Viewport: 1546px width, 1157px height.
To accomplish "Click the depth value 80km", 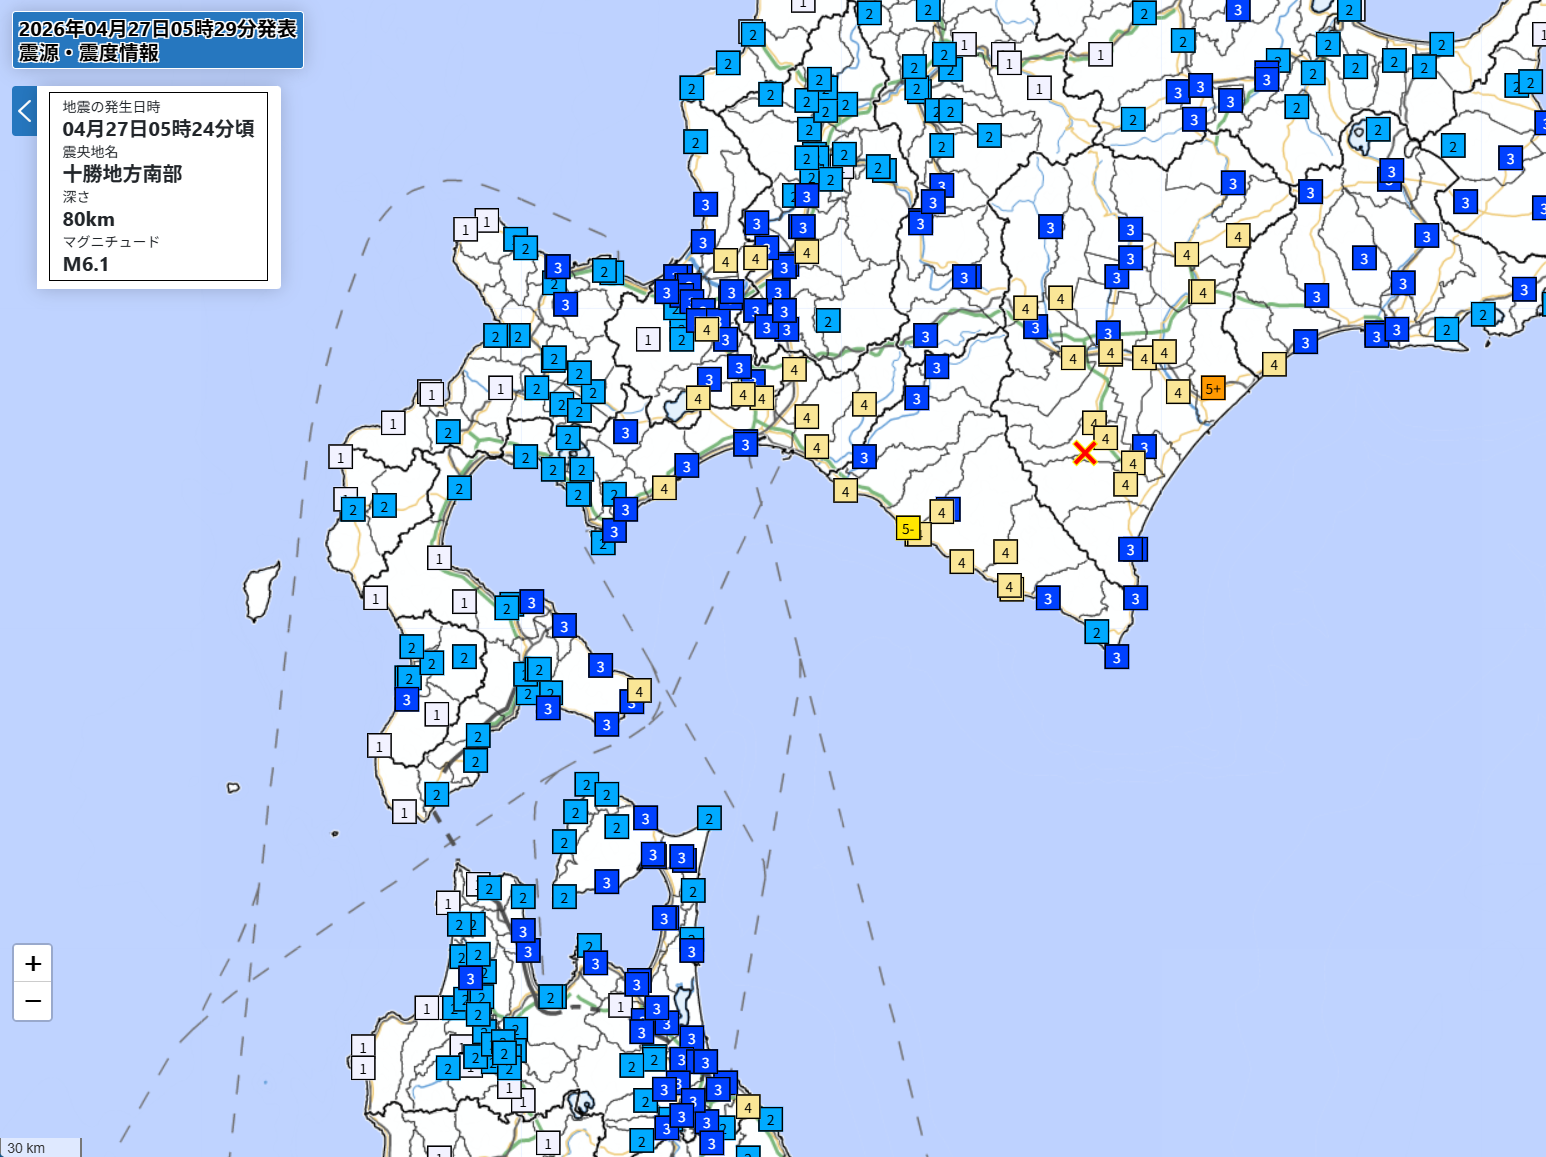I will click(x=89, y=219).
